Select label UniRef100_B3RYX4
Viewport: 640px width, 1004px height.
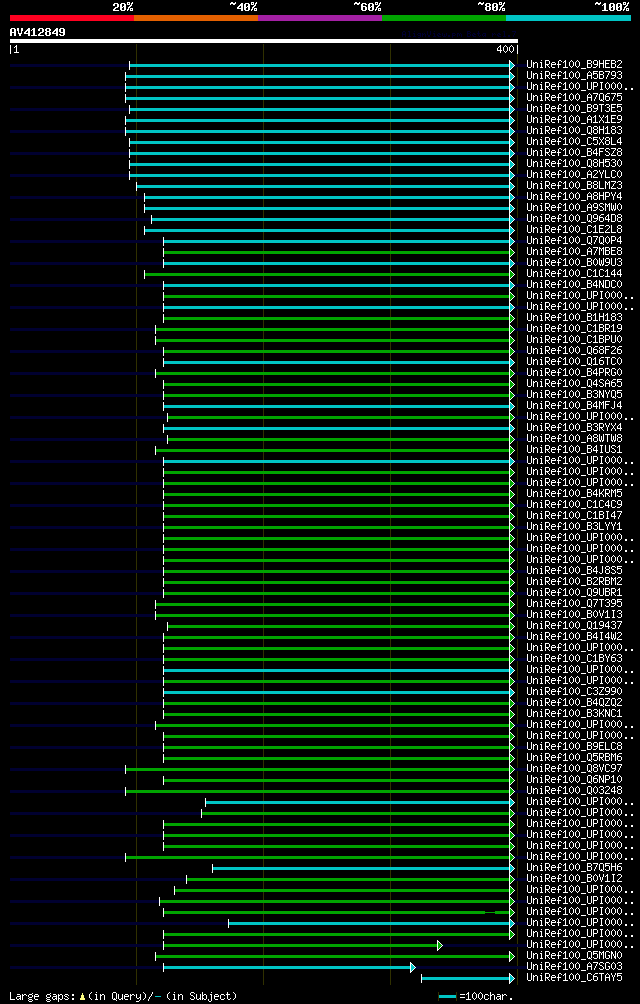pos(573,427)
